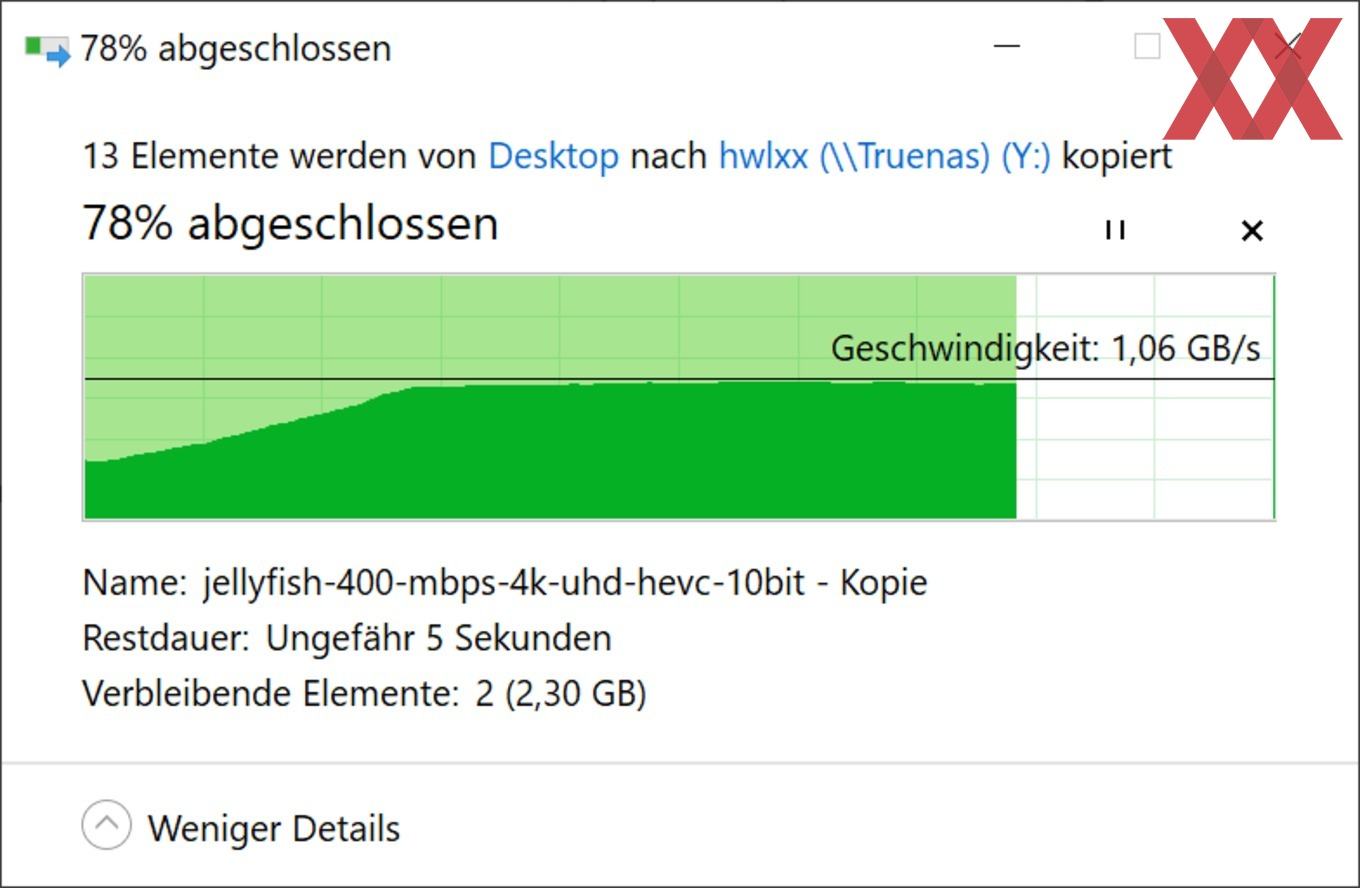1360x888 pixels.
Task: Click the file copy icon in title bar
Action: pyautogui.click(x=47, y=49)
